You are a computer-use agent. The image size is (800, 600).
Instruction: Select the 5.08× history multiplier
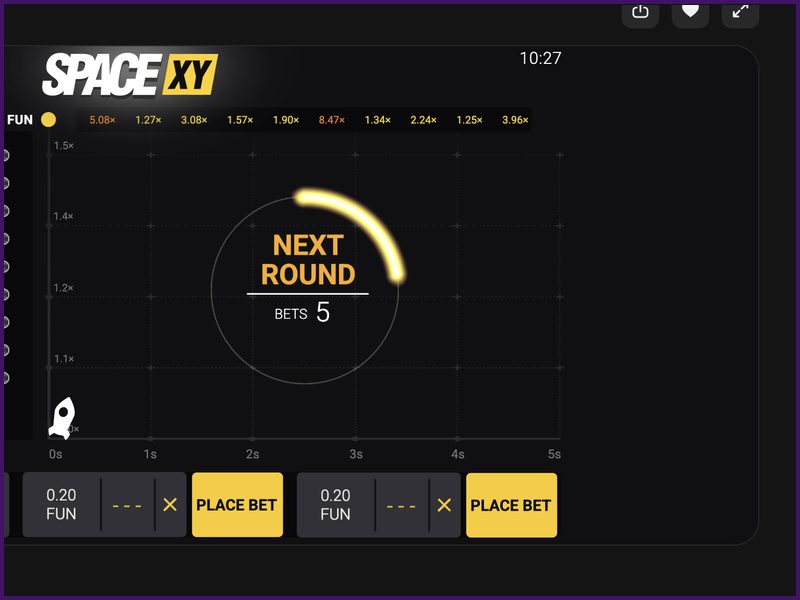pos(102,120)
